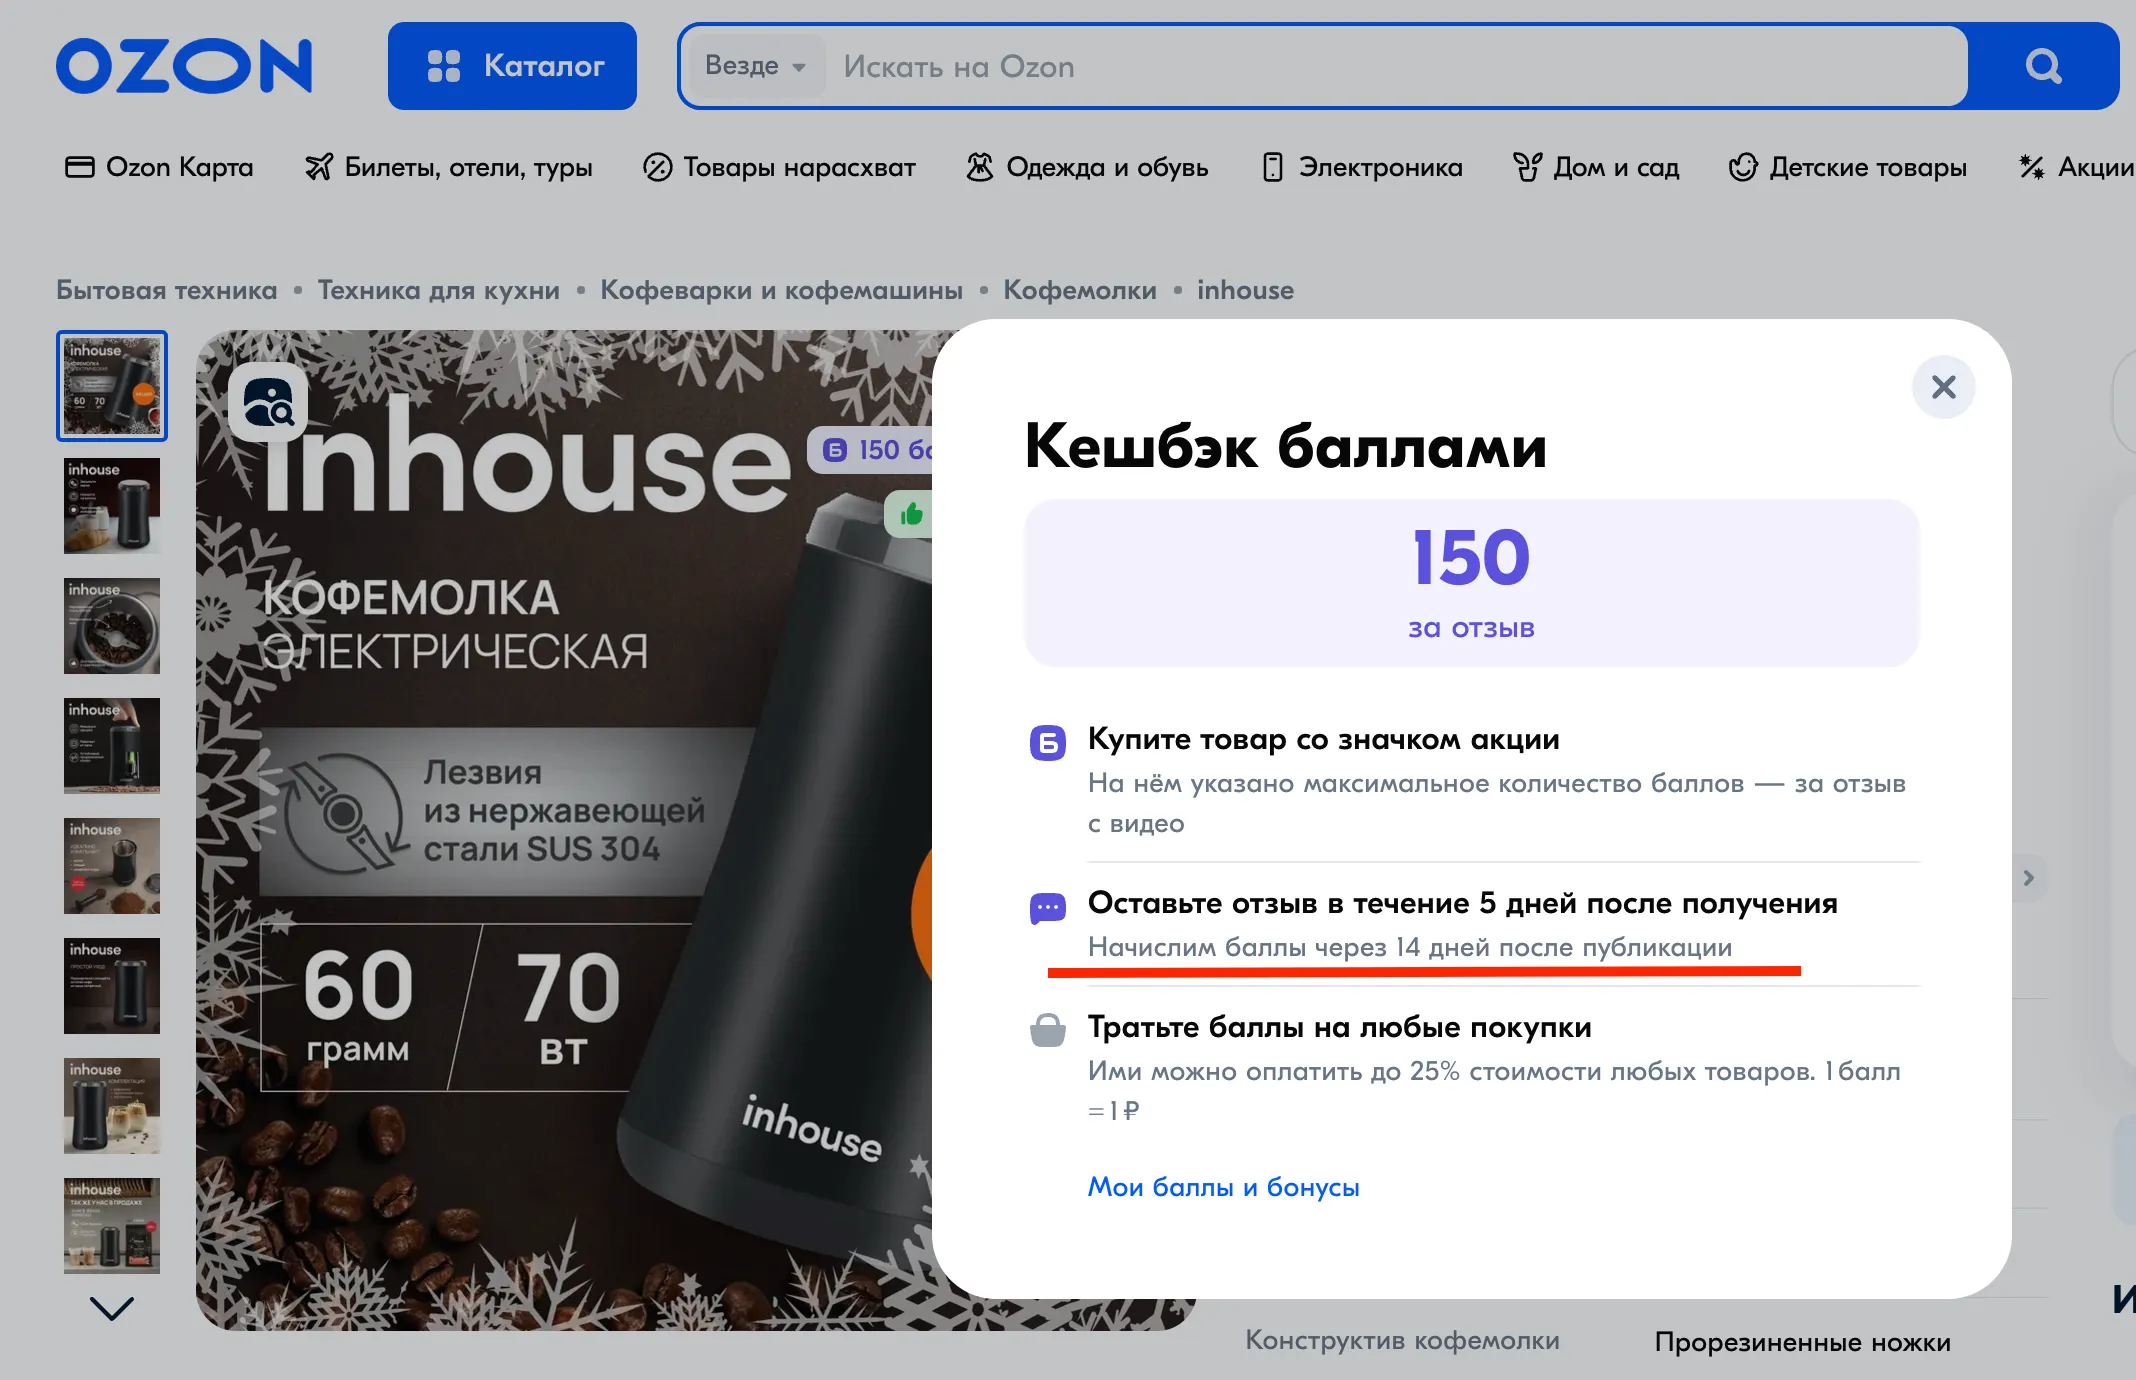Screen dimensions: 2136x1380
Task: Select second inhouse product thumbnail
Action: [x=112, y=506]
